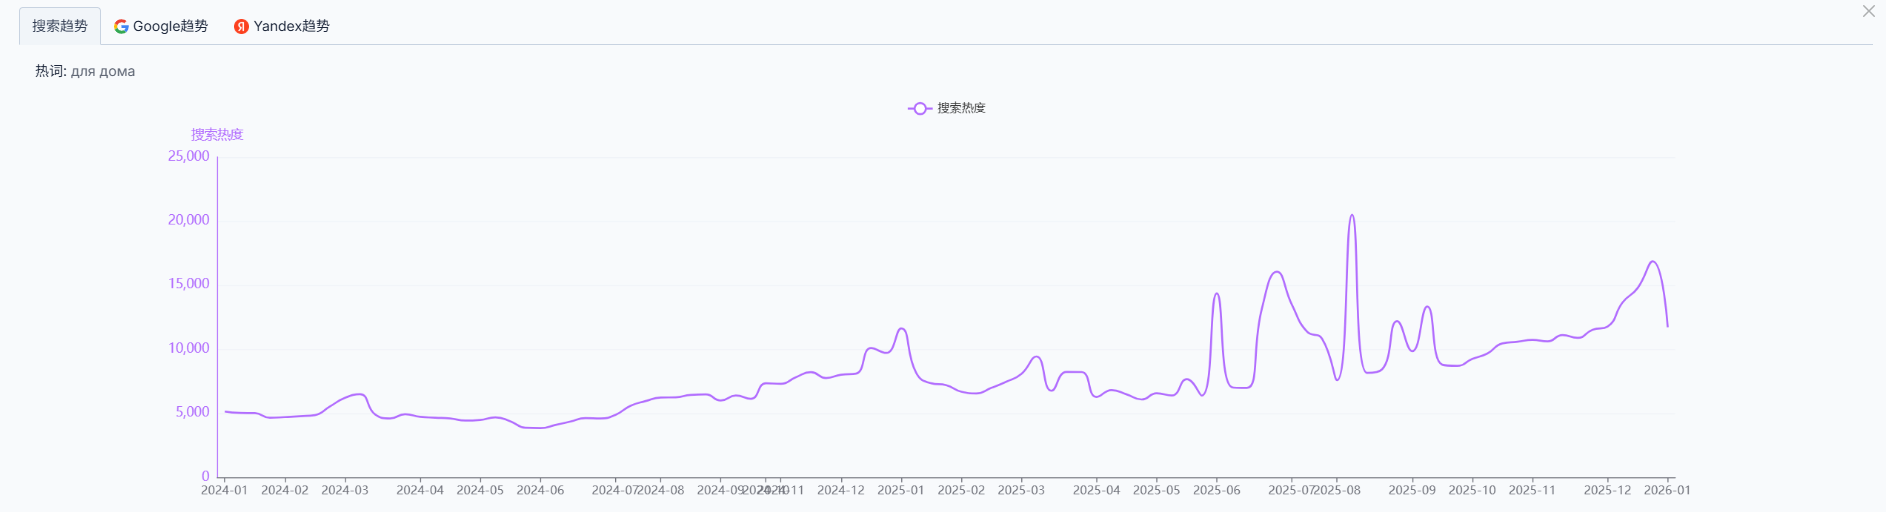The image size is (1886, 512).
Task: Click the 25,000 y-axis label
Action: (189, 156)
